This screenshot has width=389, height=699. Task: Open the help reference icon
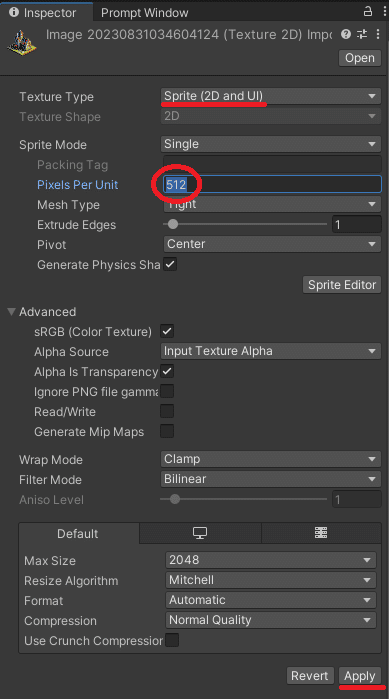point(346,34)
